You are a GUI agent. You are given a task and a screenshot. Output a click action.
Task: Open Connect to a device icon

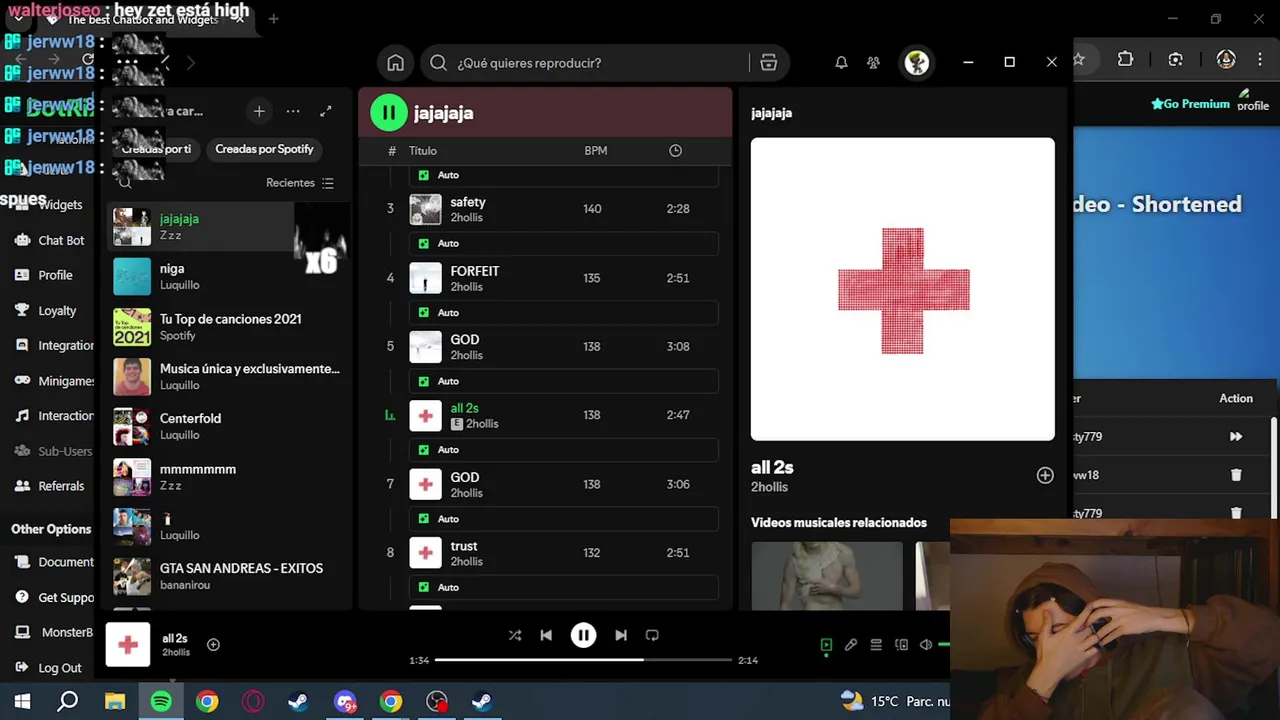901,645
